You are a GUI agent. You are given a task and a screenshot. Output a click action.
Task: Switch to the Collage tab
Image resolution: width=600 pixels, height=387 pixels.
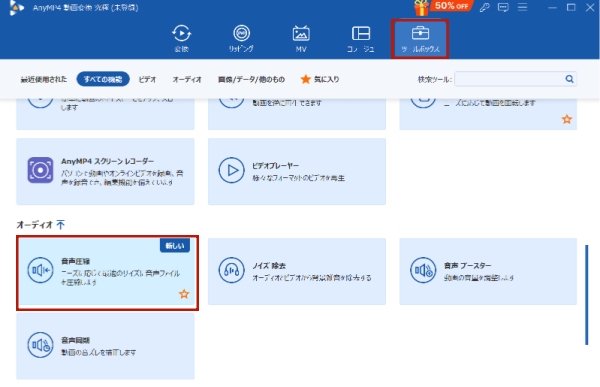click(360, 39)
